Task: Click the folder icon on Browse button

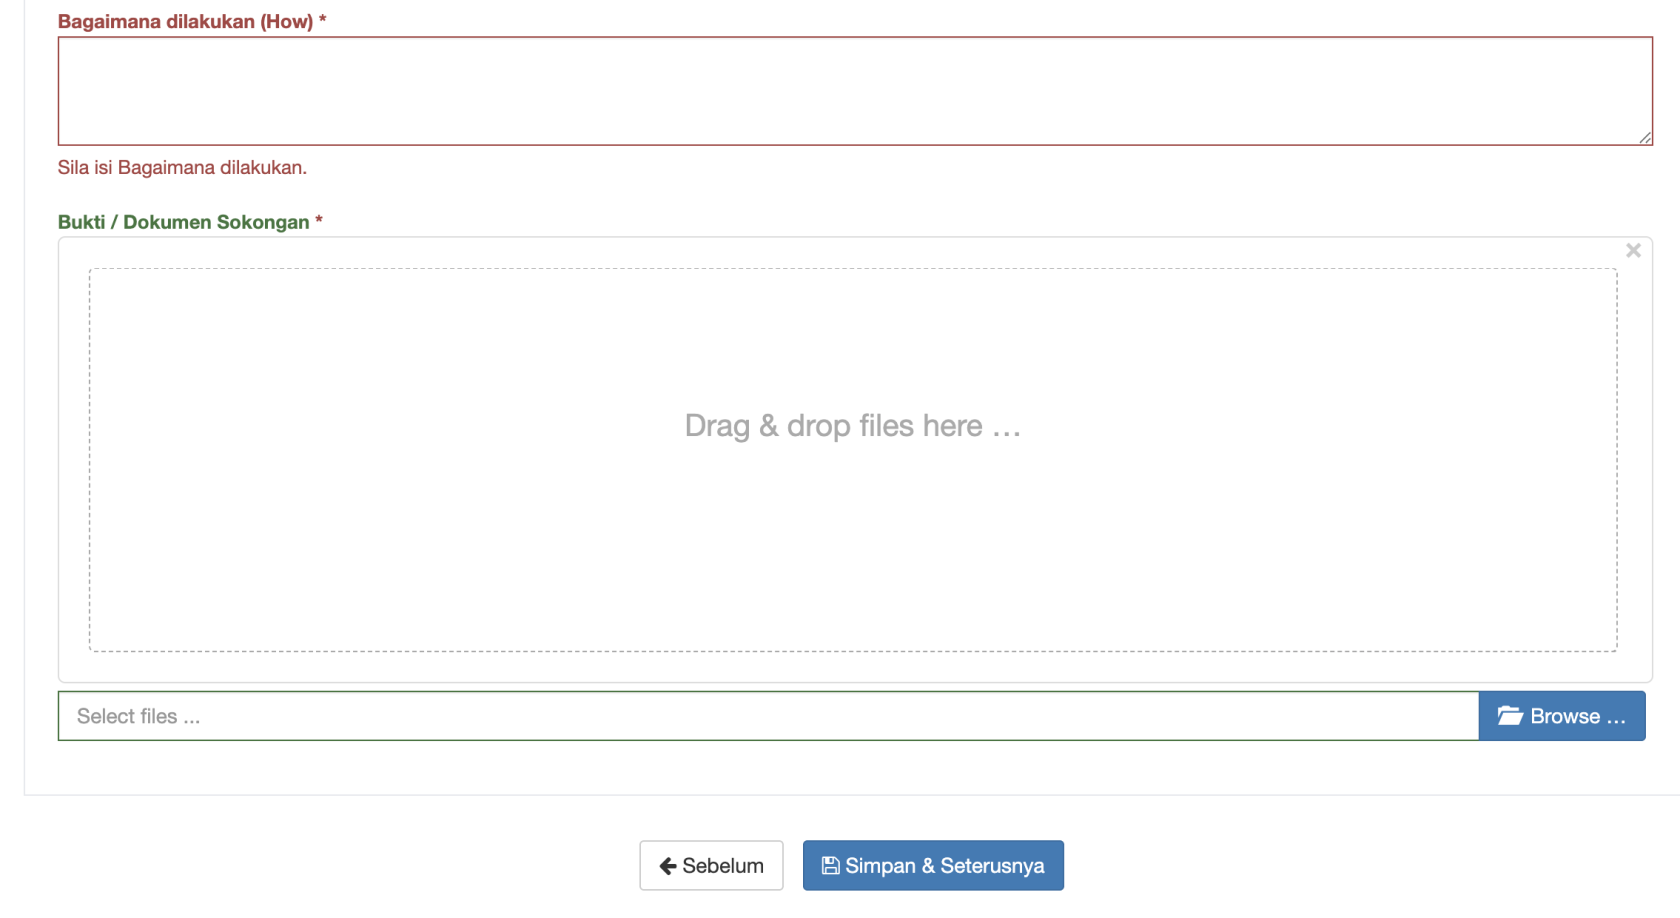Action: tap(1510, 716)
